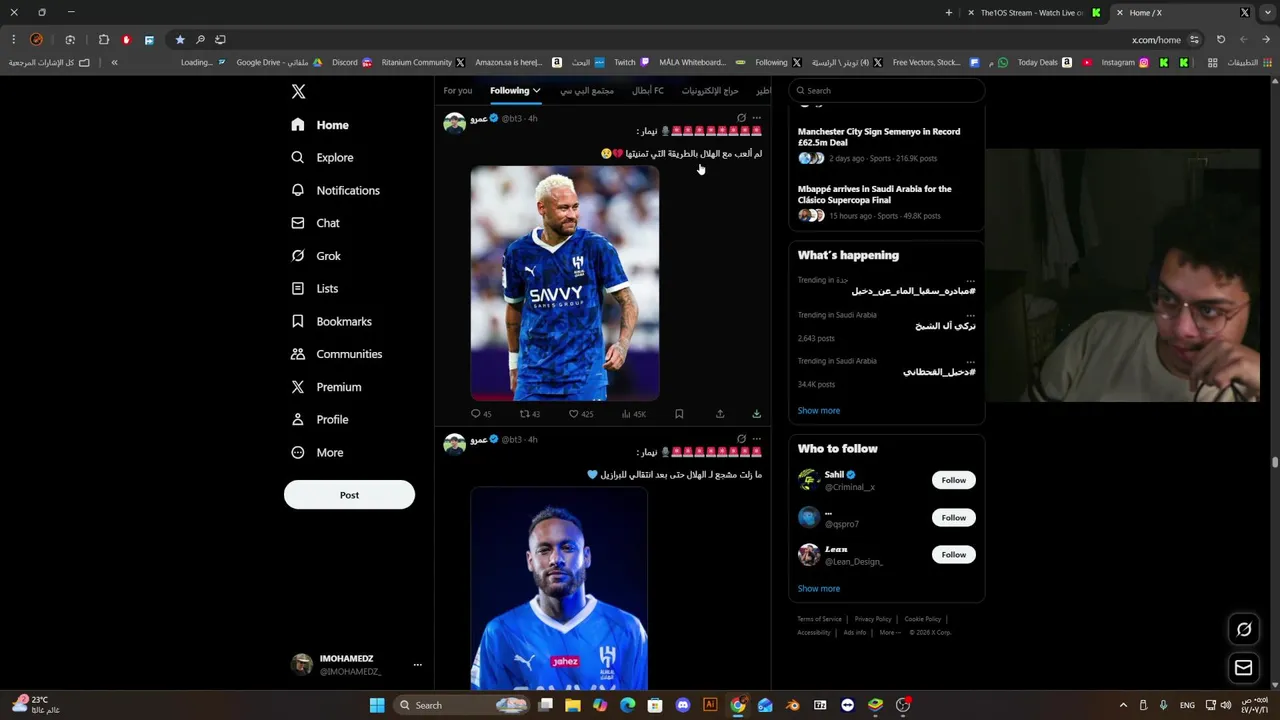Share the first Neymar post
Image resolution: width=1280 pixels, height=720 pixels.
[720, 414]
